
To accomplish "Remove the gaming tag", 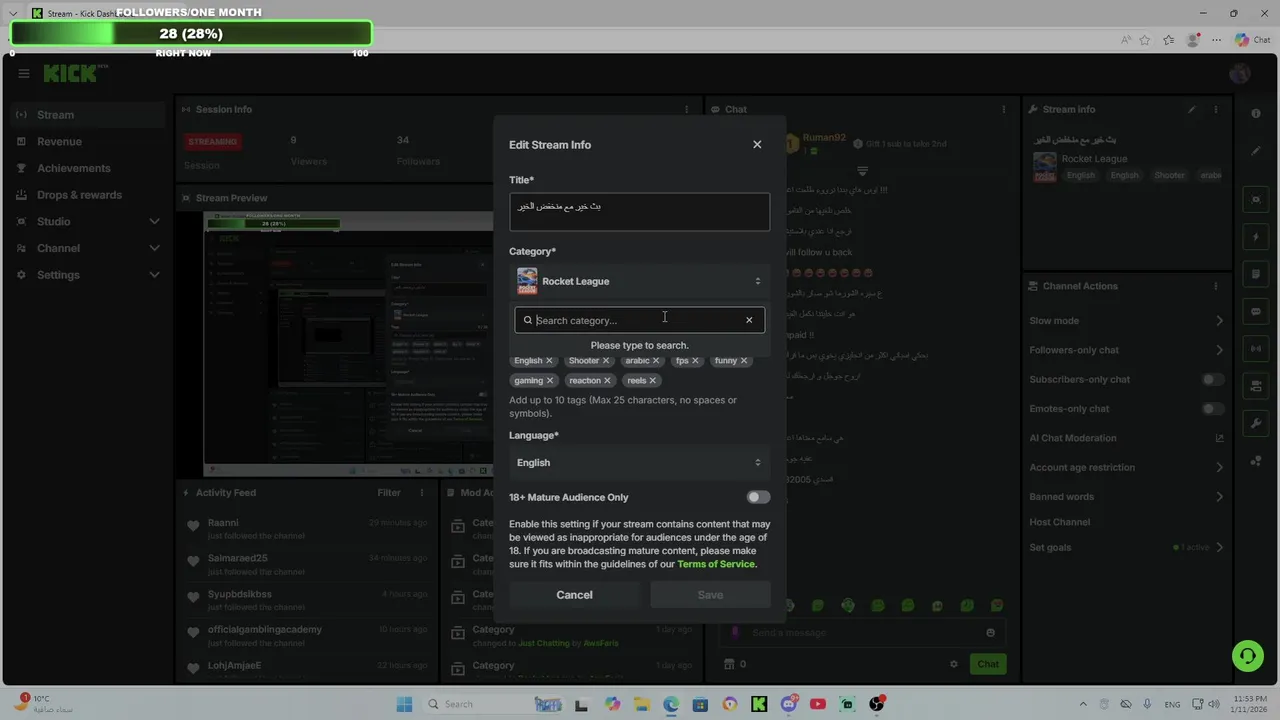I will [x=550, y=381].
